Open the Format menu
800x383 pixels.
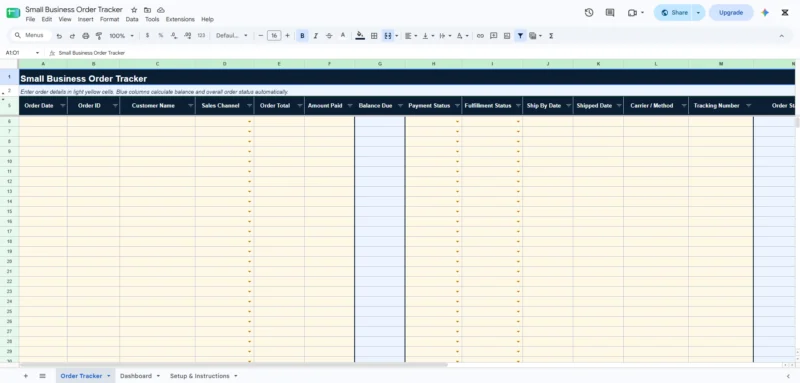tap(109, 19)
